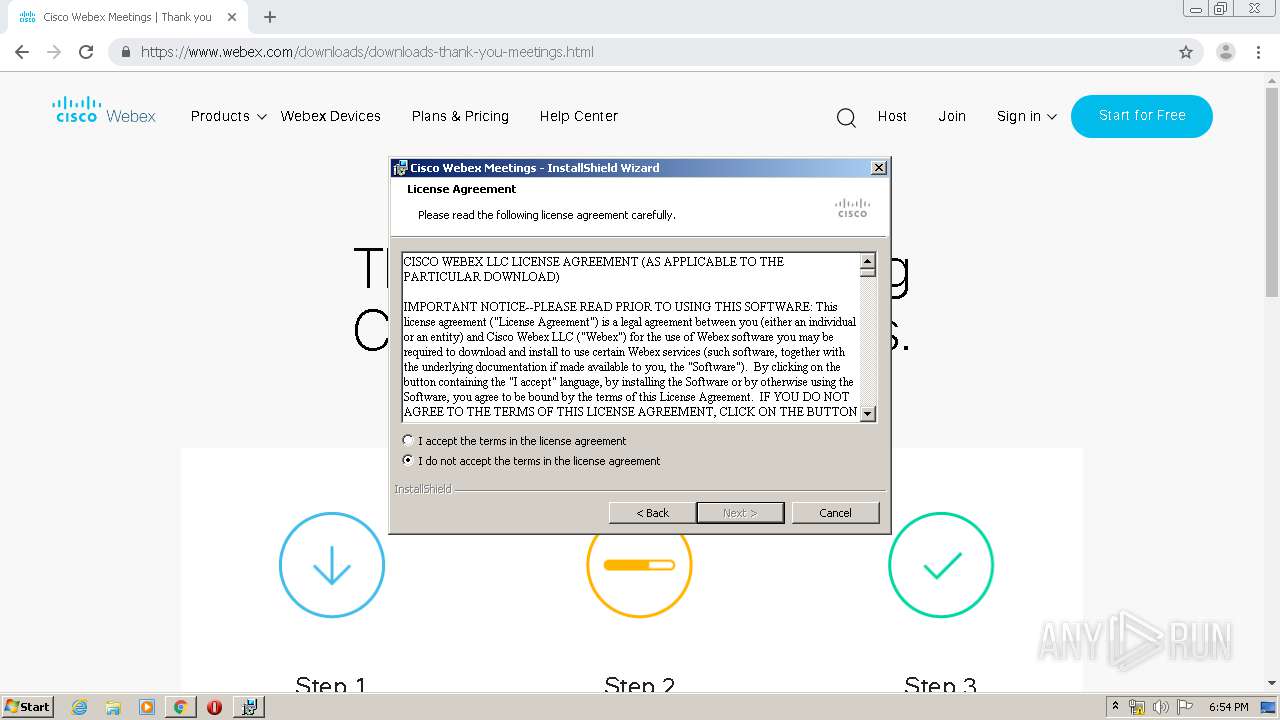Click the site lock icon in address bar
This screenshot has height=720, width=1280.
125,52
